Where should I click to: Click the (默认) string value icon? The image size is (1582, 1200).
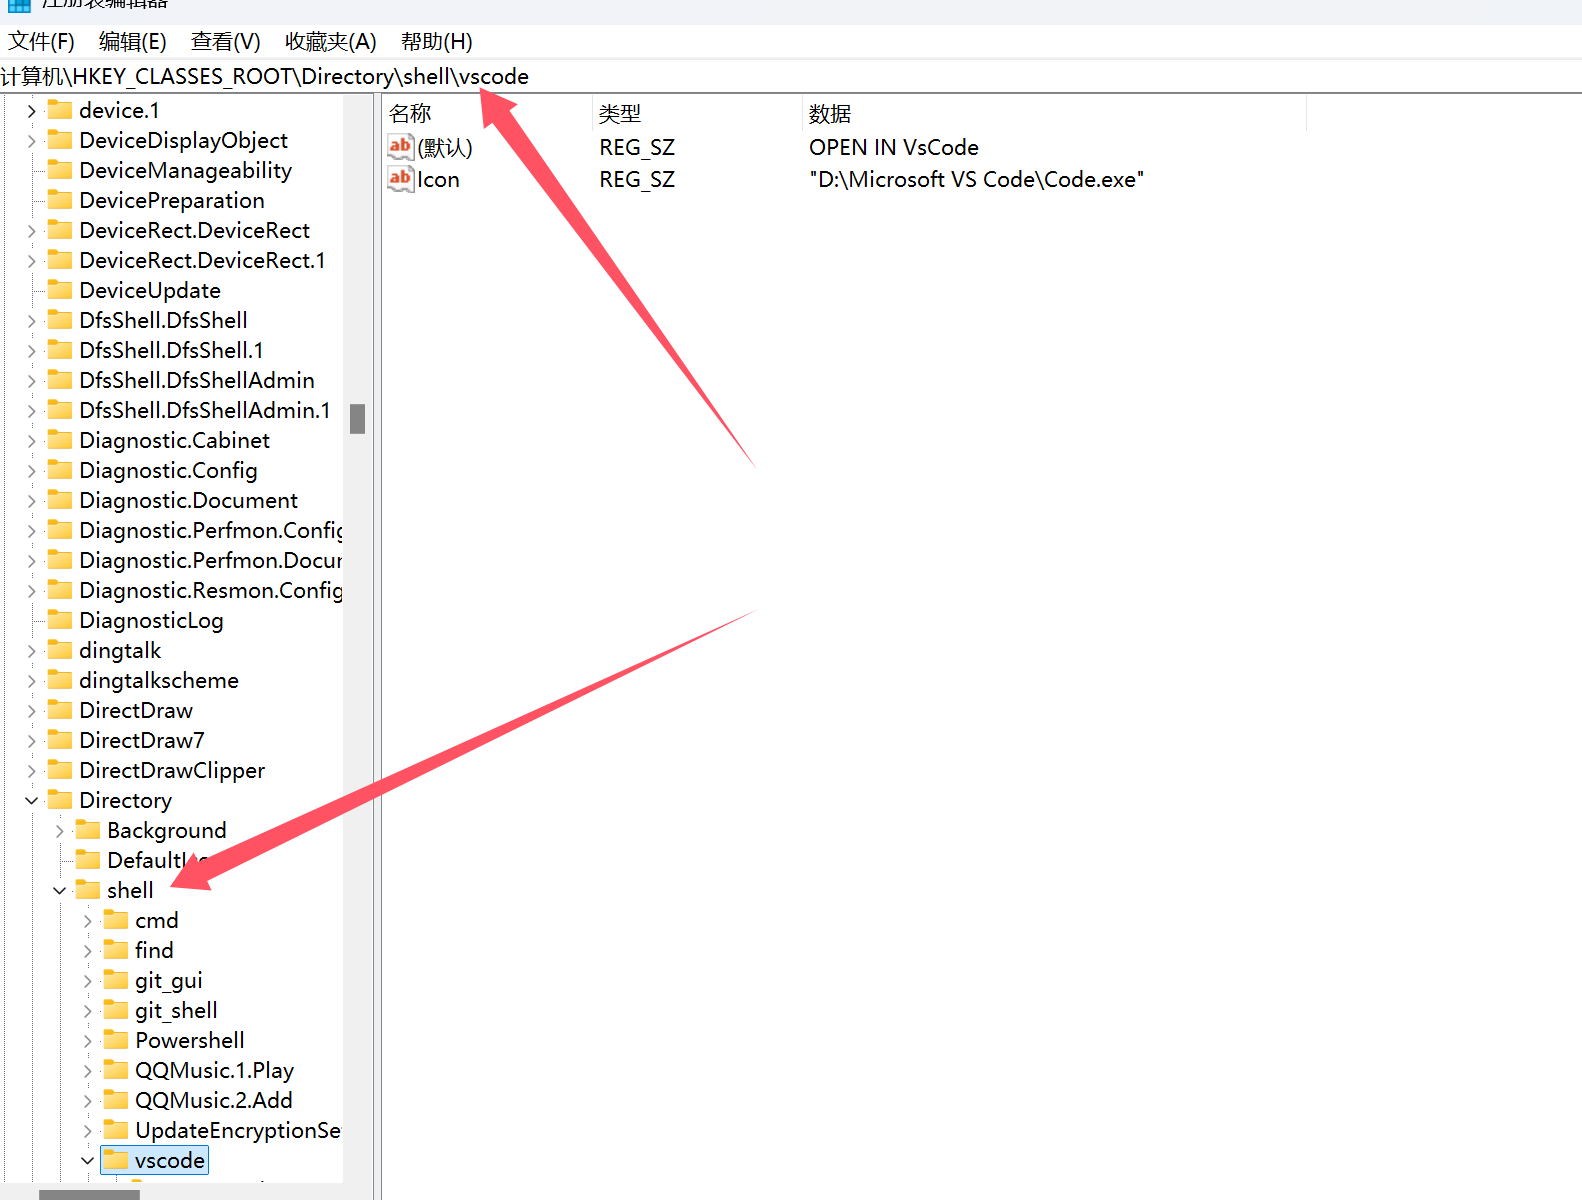pyautogui.click(x=400, y=147)
